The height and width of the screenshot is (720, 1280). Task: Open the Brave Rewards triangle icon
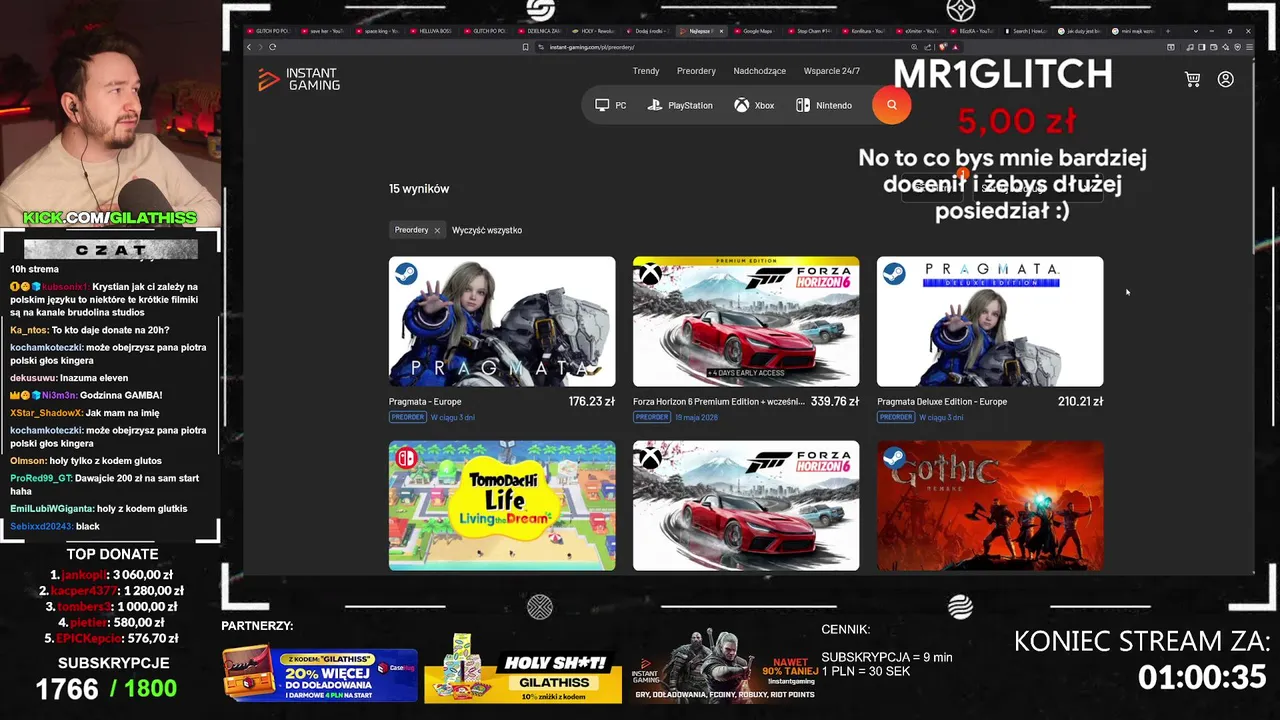tap(956, 47)
